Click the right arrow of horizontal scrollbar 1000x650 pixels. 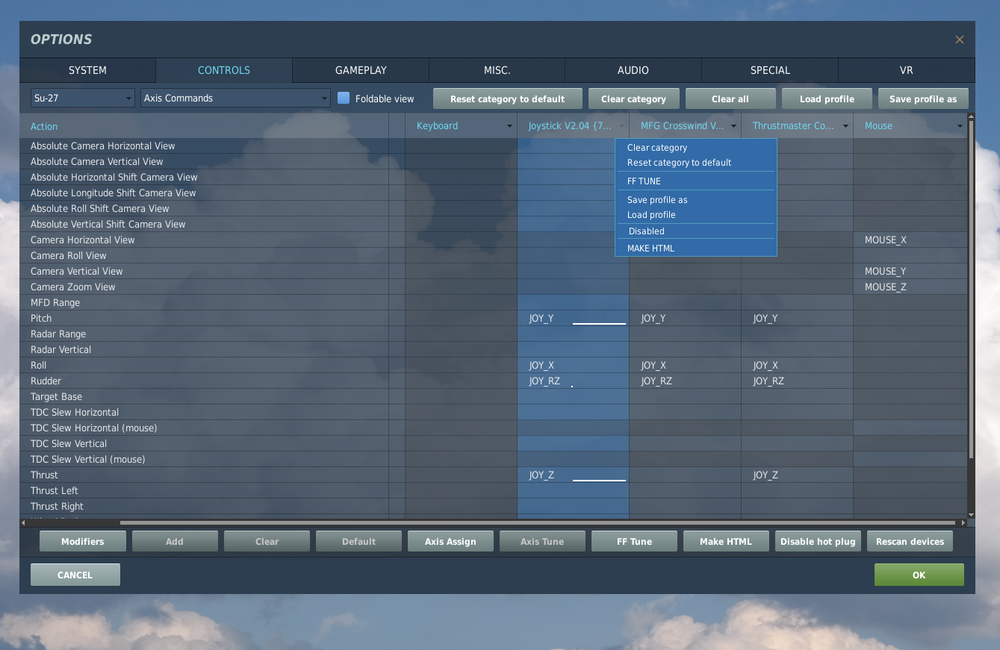963,522
